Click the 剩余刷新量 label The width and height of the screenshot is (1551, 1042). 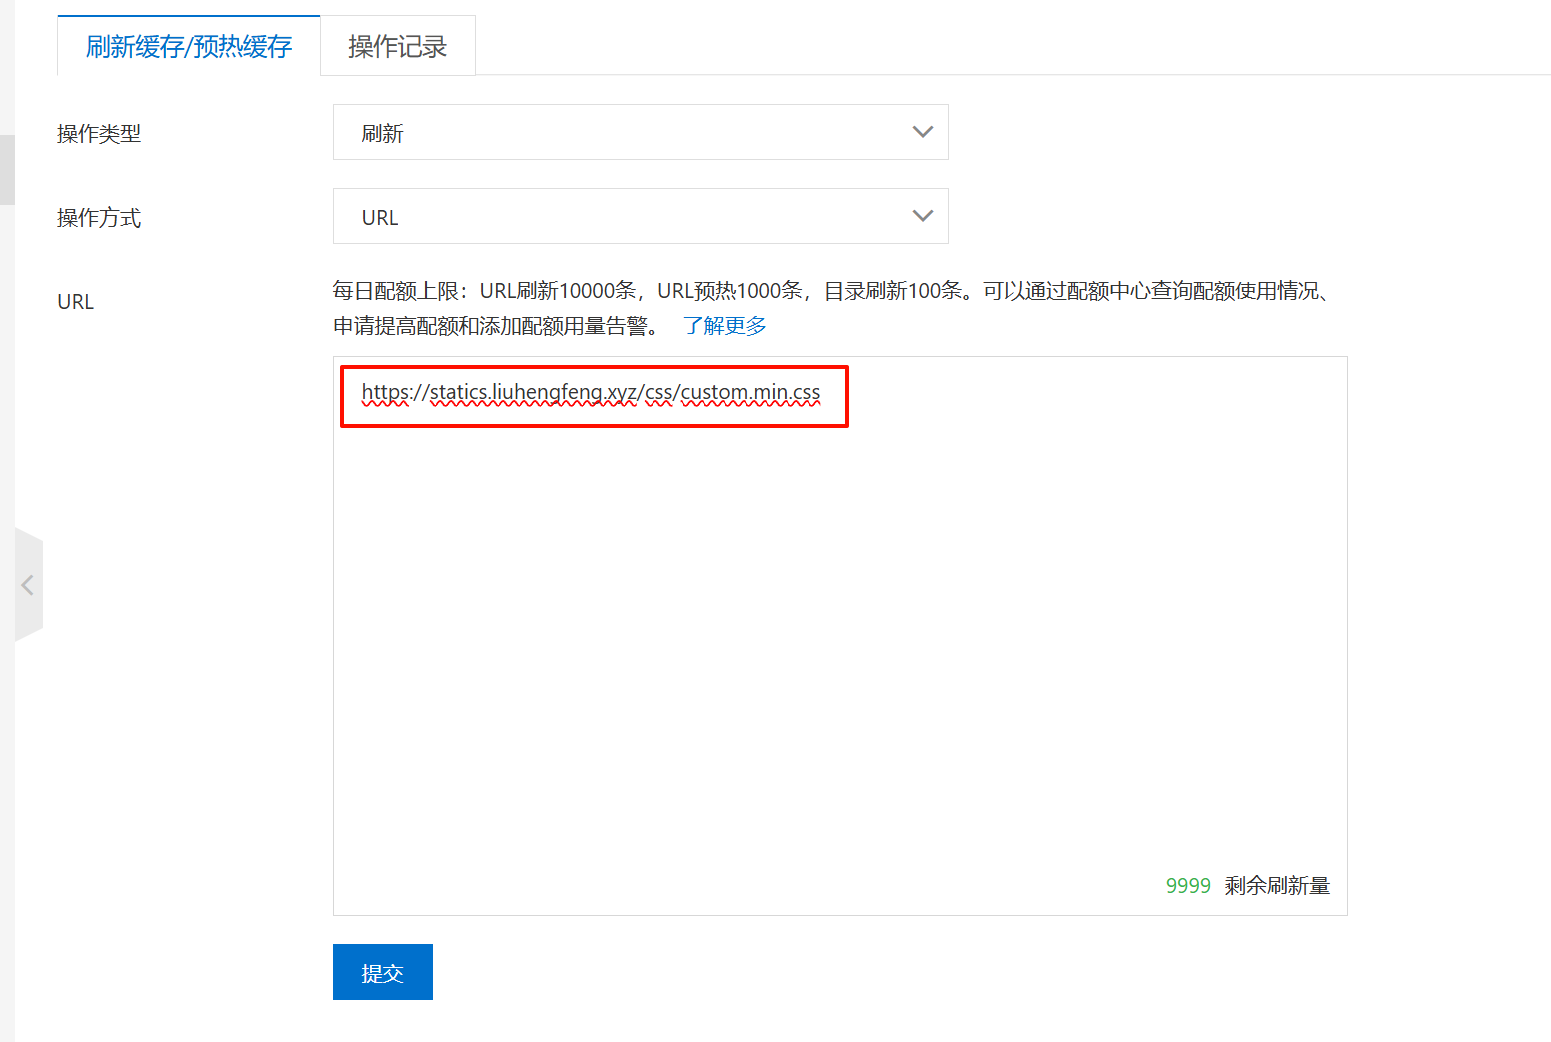(x=1277, y=885)
